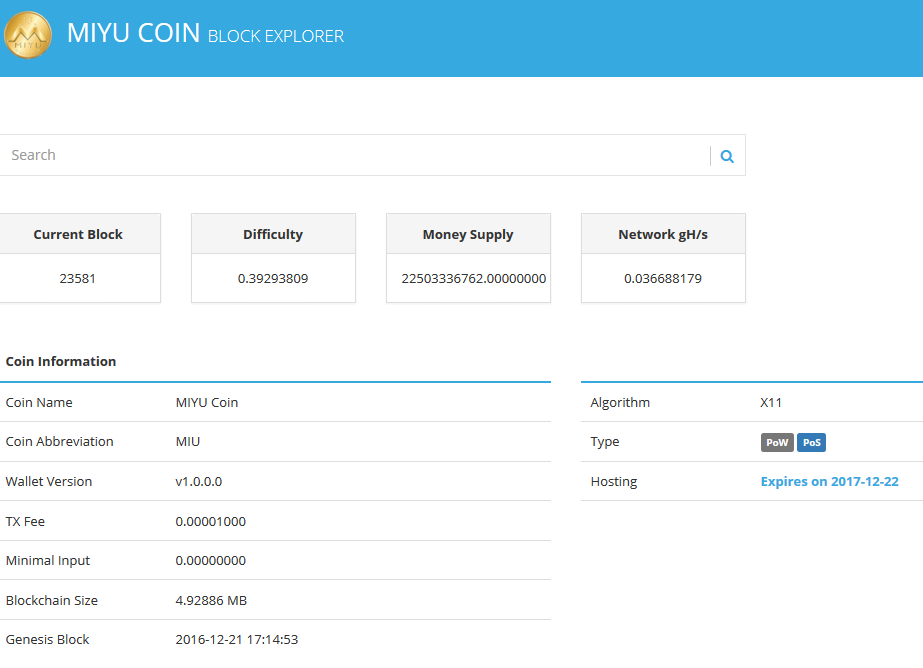
Task: Select the coin name value MIYU Coin
Action: (x=207, y=403)
